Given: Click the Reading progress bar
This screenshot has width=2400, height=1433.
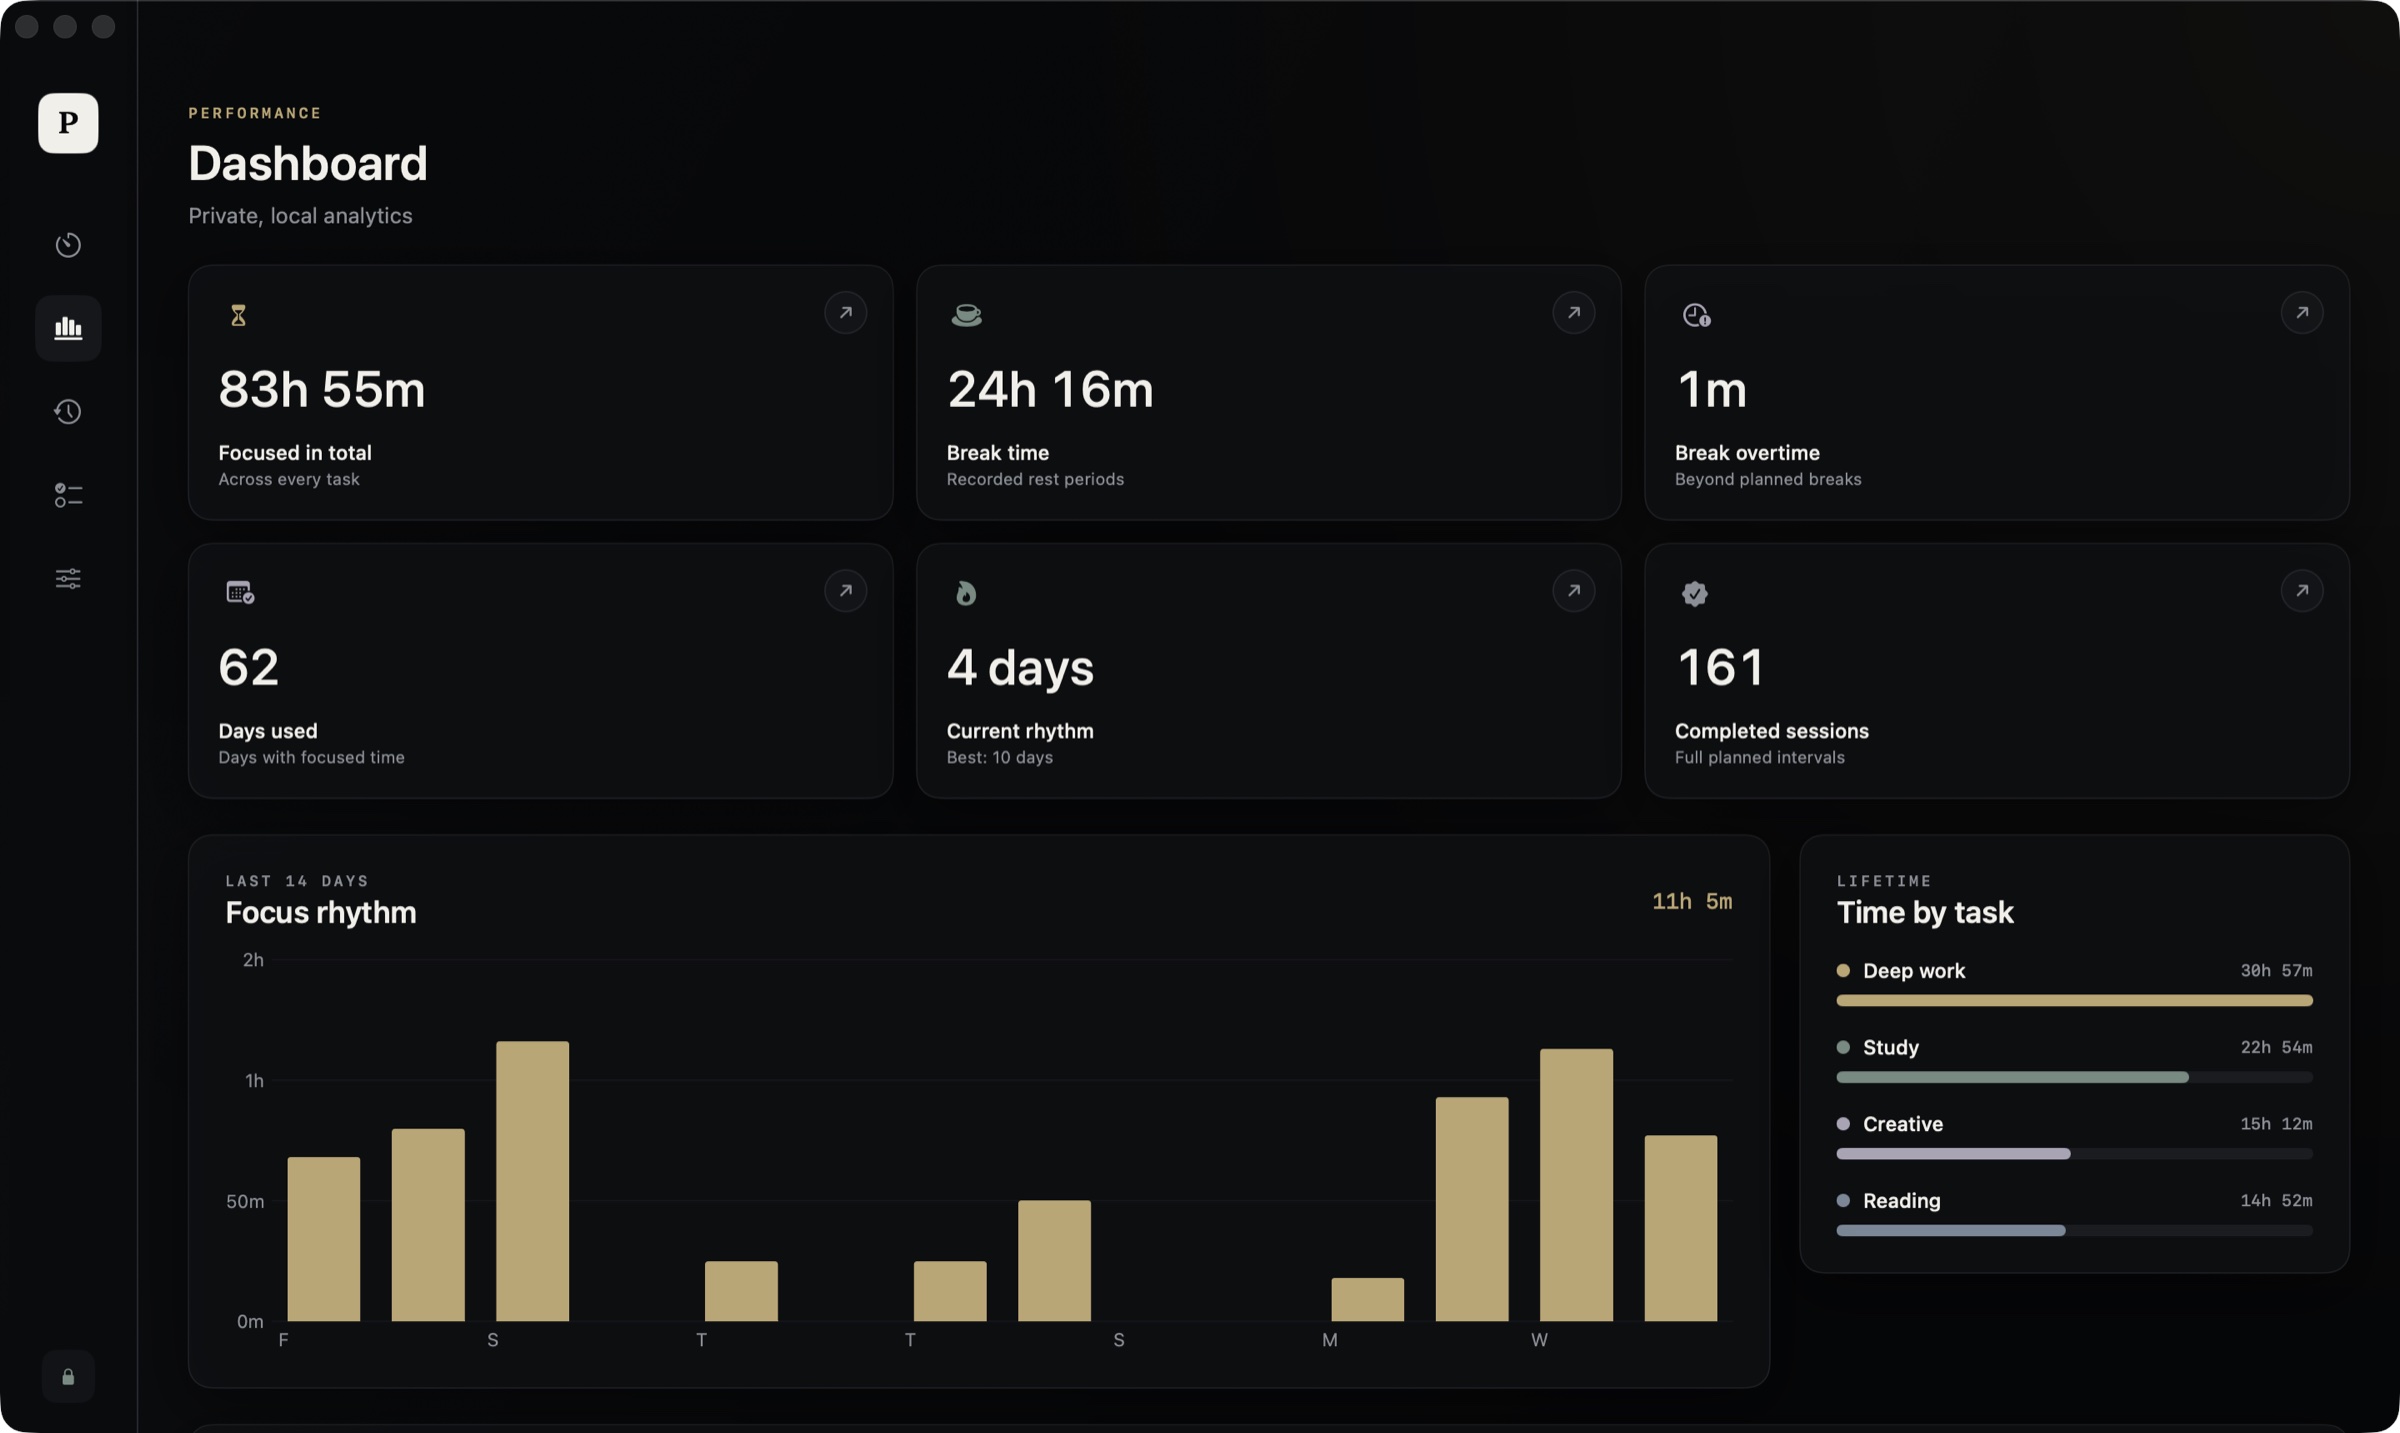Looking at the screenshot, I should click(x=2074, y=1230).
